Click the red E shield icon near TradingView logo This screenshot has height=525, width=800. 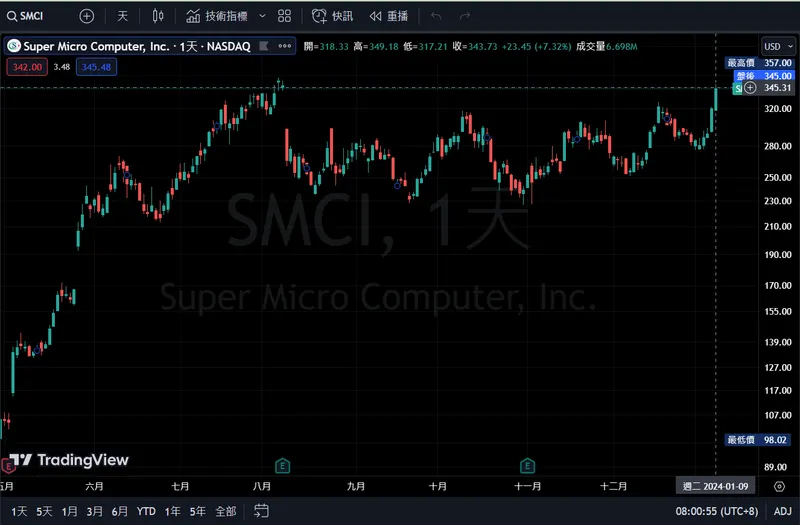(8, 466)
